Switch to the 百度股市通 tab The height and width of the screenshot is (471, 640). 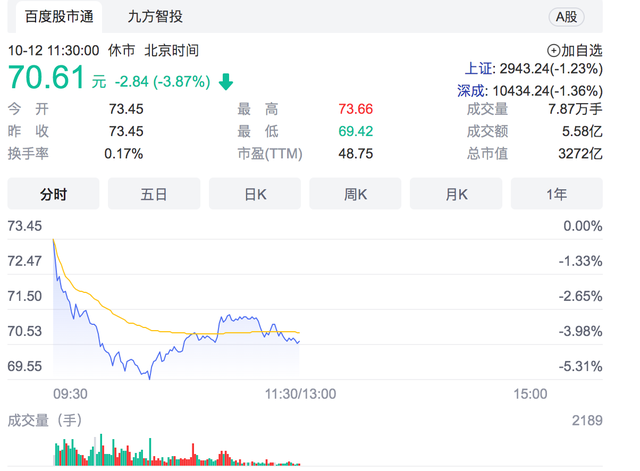click(54, 16)
